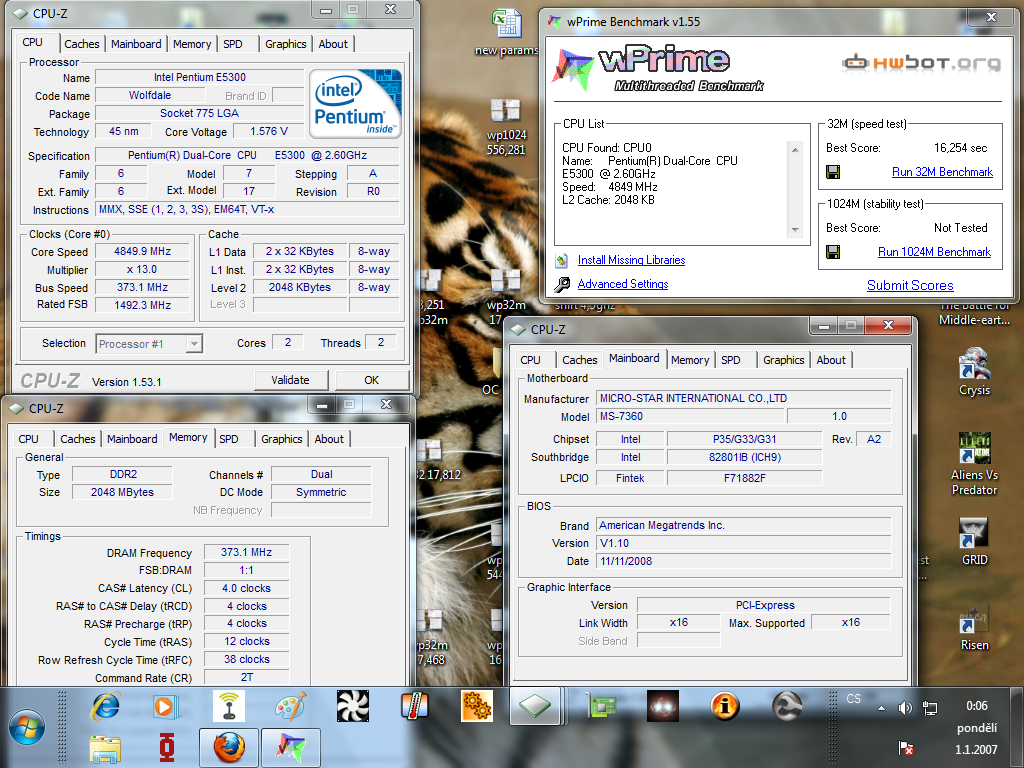Click the hwbot.org logo in wPrime

click(921, 63)
